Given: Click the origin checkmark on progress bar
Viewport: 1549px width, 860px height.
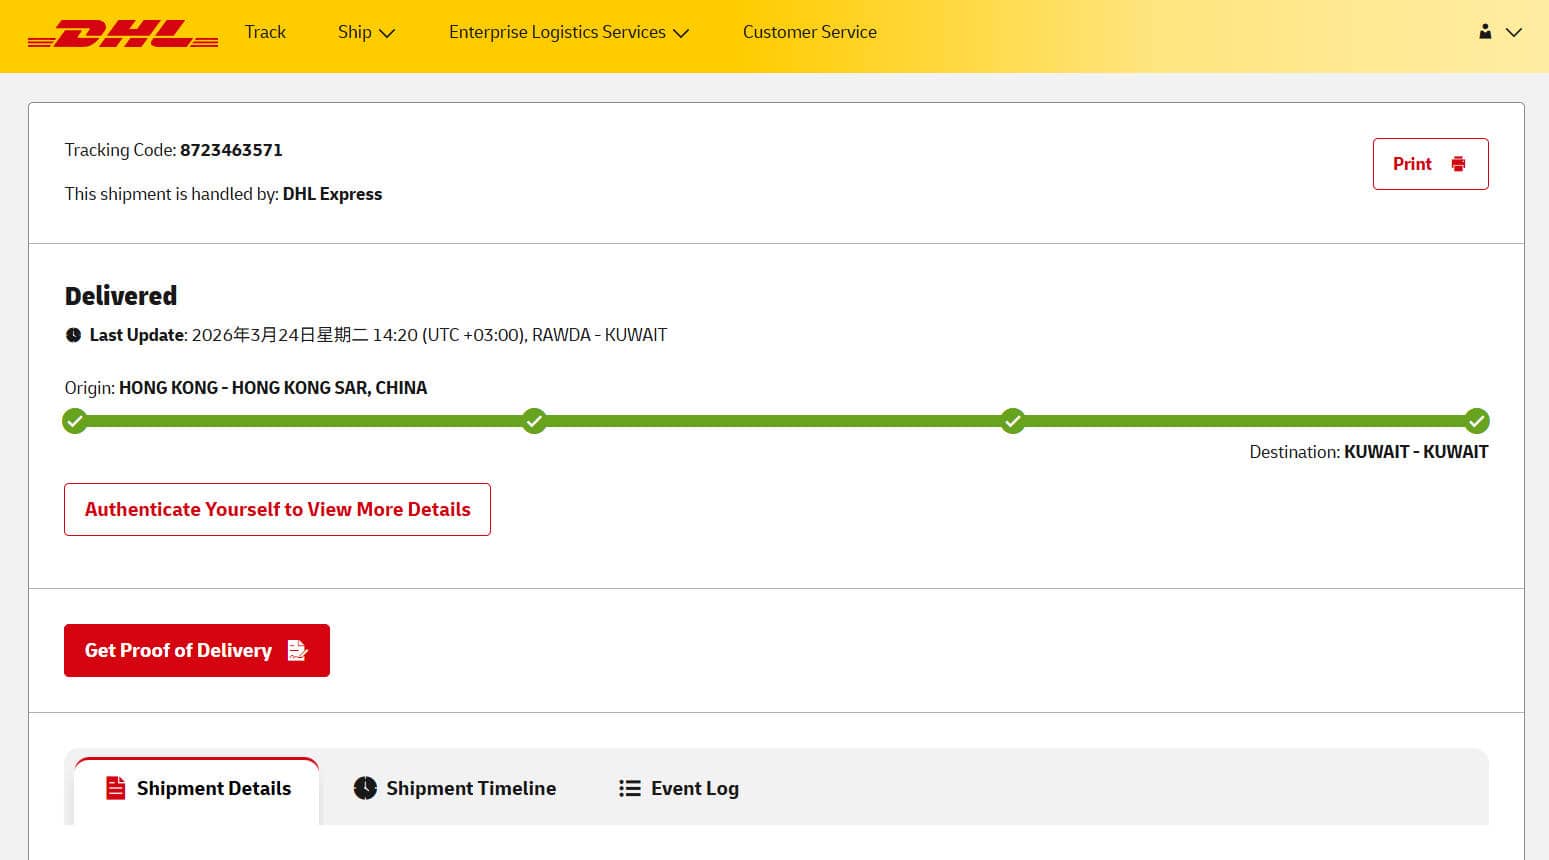Looking at the screenshot, I should point(75,421).
